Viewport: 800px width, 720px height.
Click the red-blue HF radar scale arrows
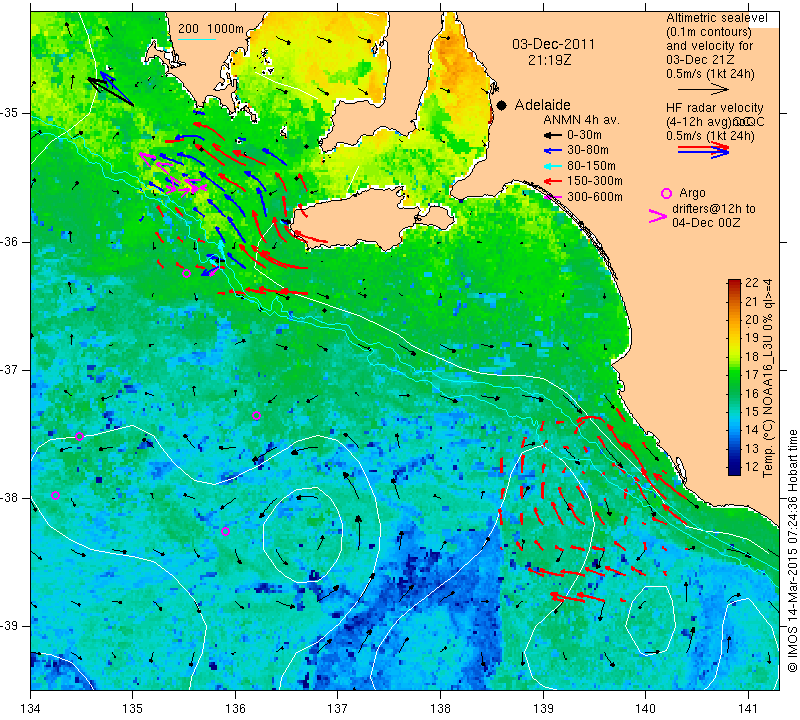tap(704, 150)
